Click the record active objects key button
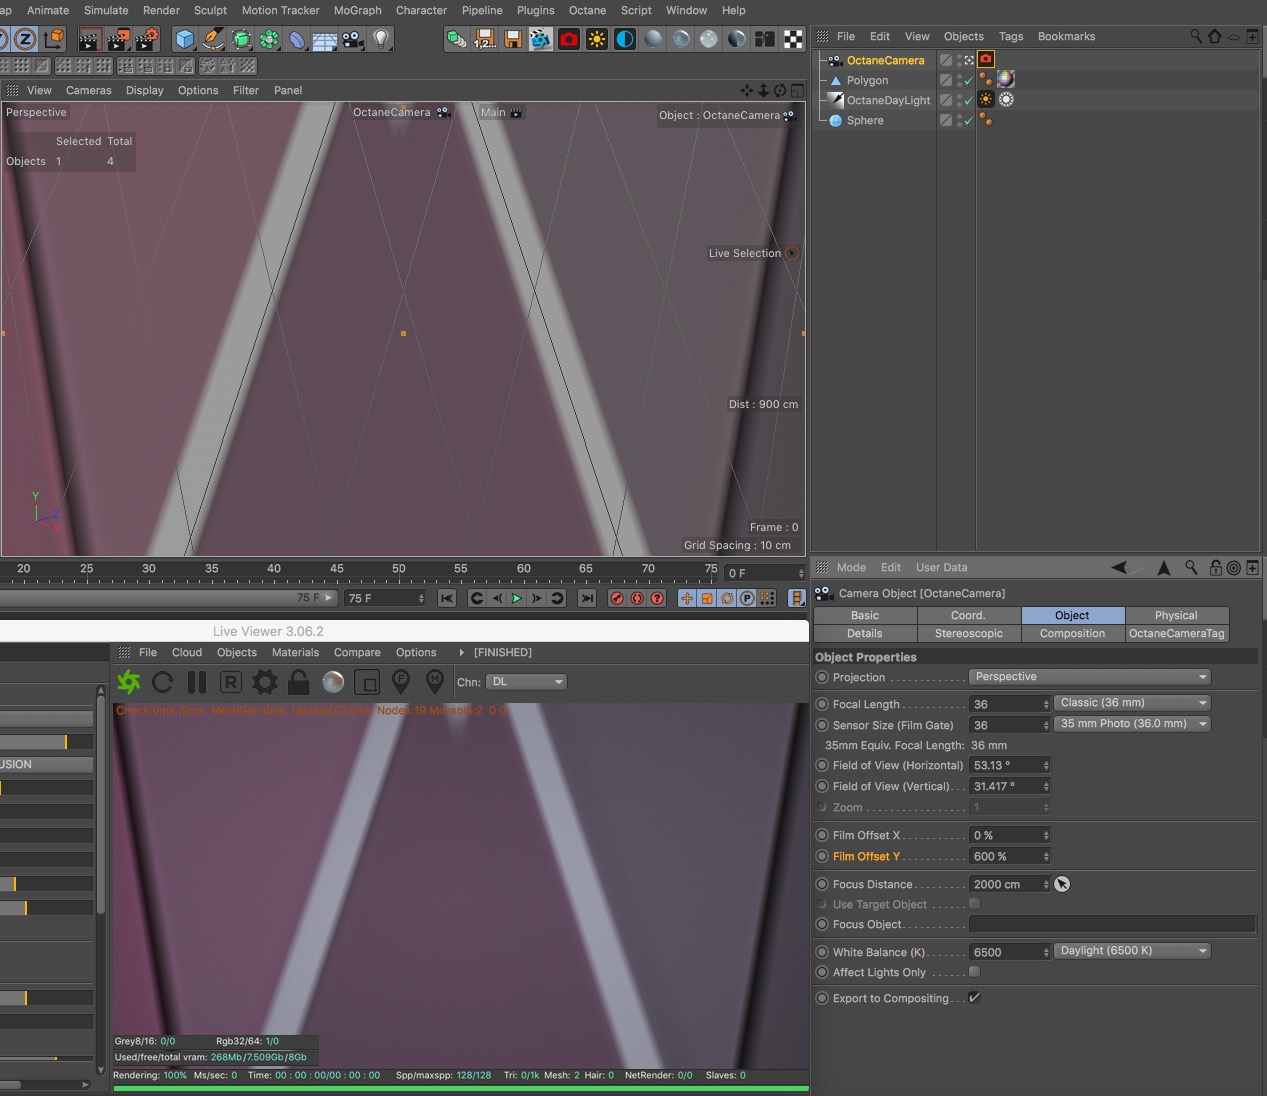The image size is (1267, 1096). 617,598
